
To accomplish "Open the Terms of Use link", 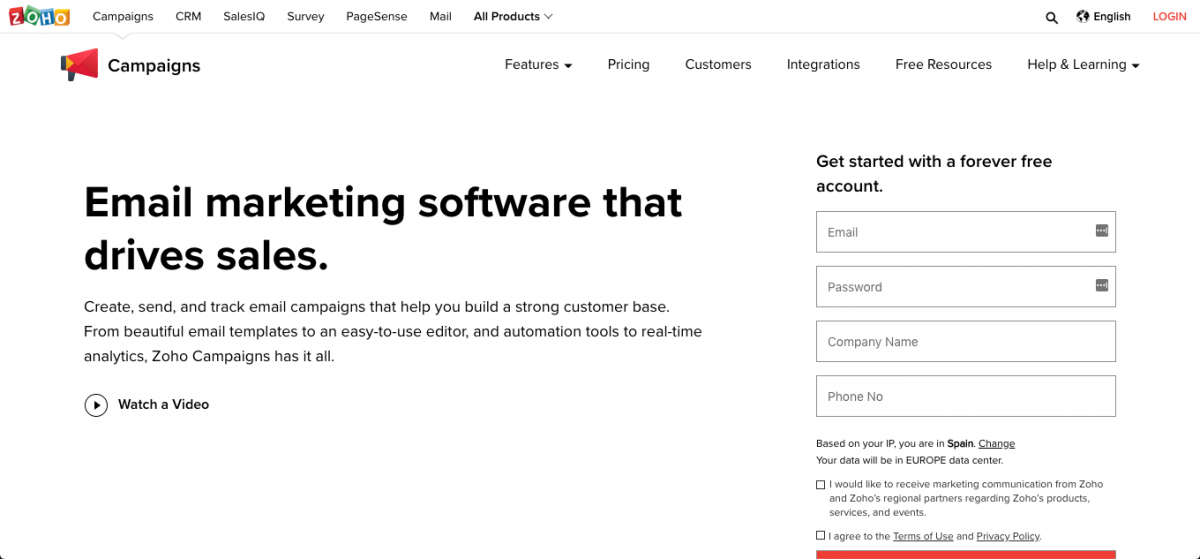I will [x=923, y=537].
